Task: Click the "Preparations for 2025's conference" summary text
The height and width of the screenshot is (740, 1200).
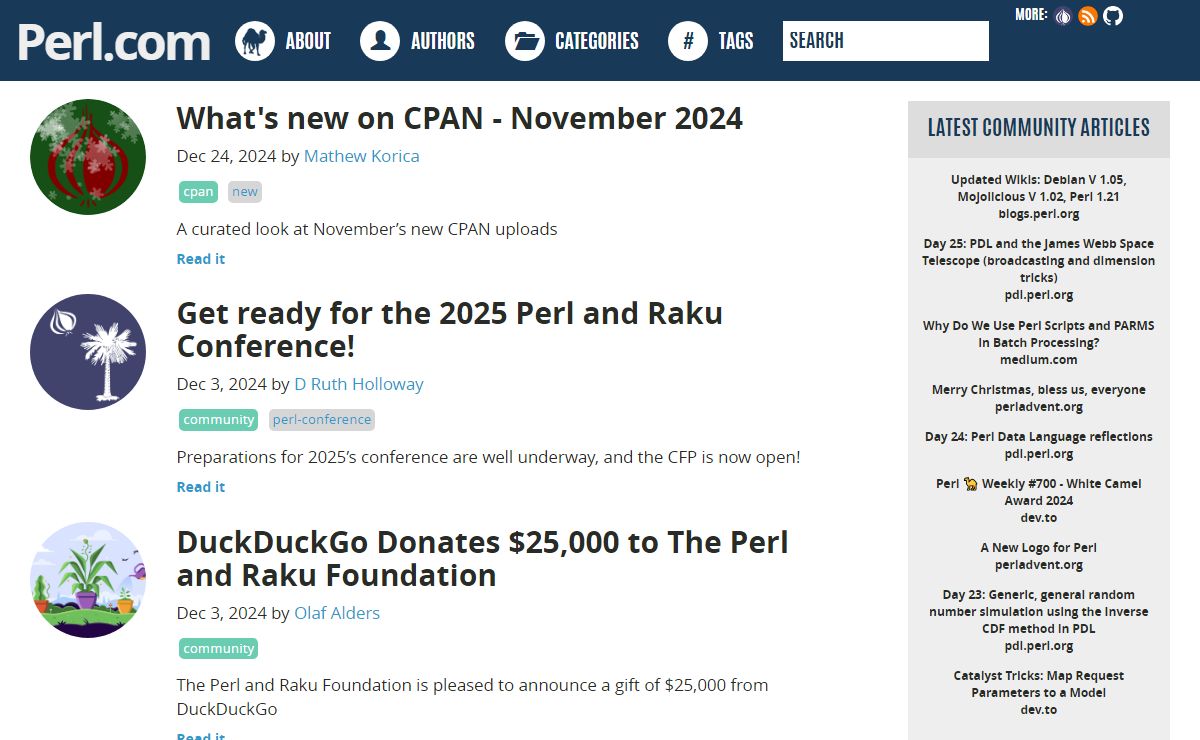Action: pos(489,457)
